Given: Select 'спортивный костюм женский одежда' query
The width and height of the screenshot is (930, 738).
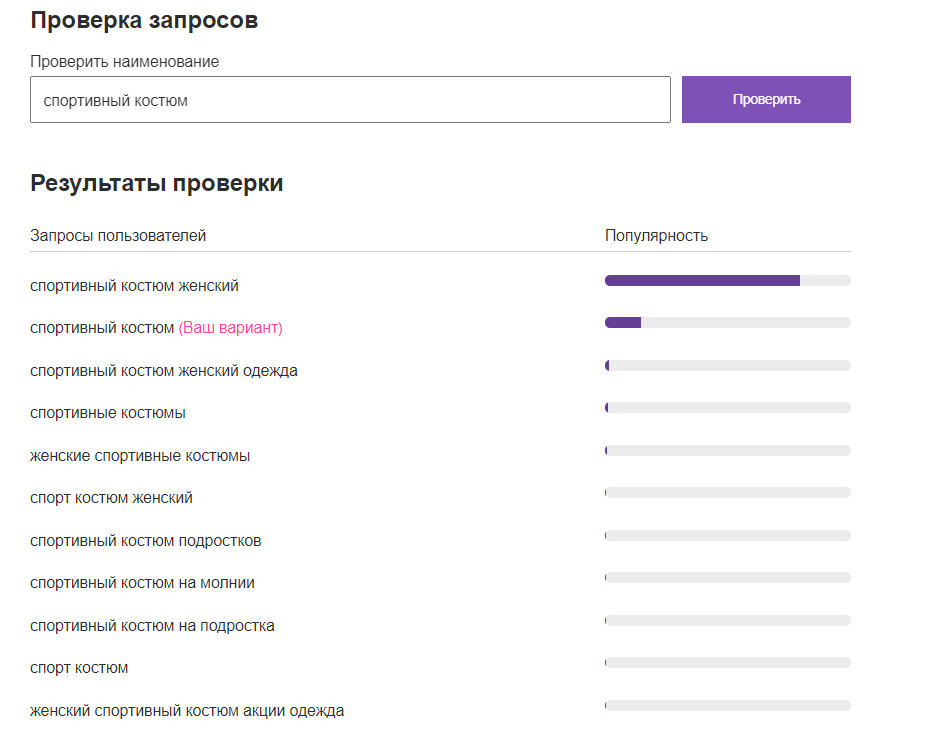Looking at the screenshot, I should coord(164,371).
